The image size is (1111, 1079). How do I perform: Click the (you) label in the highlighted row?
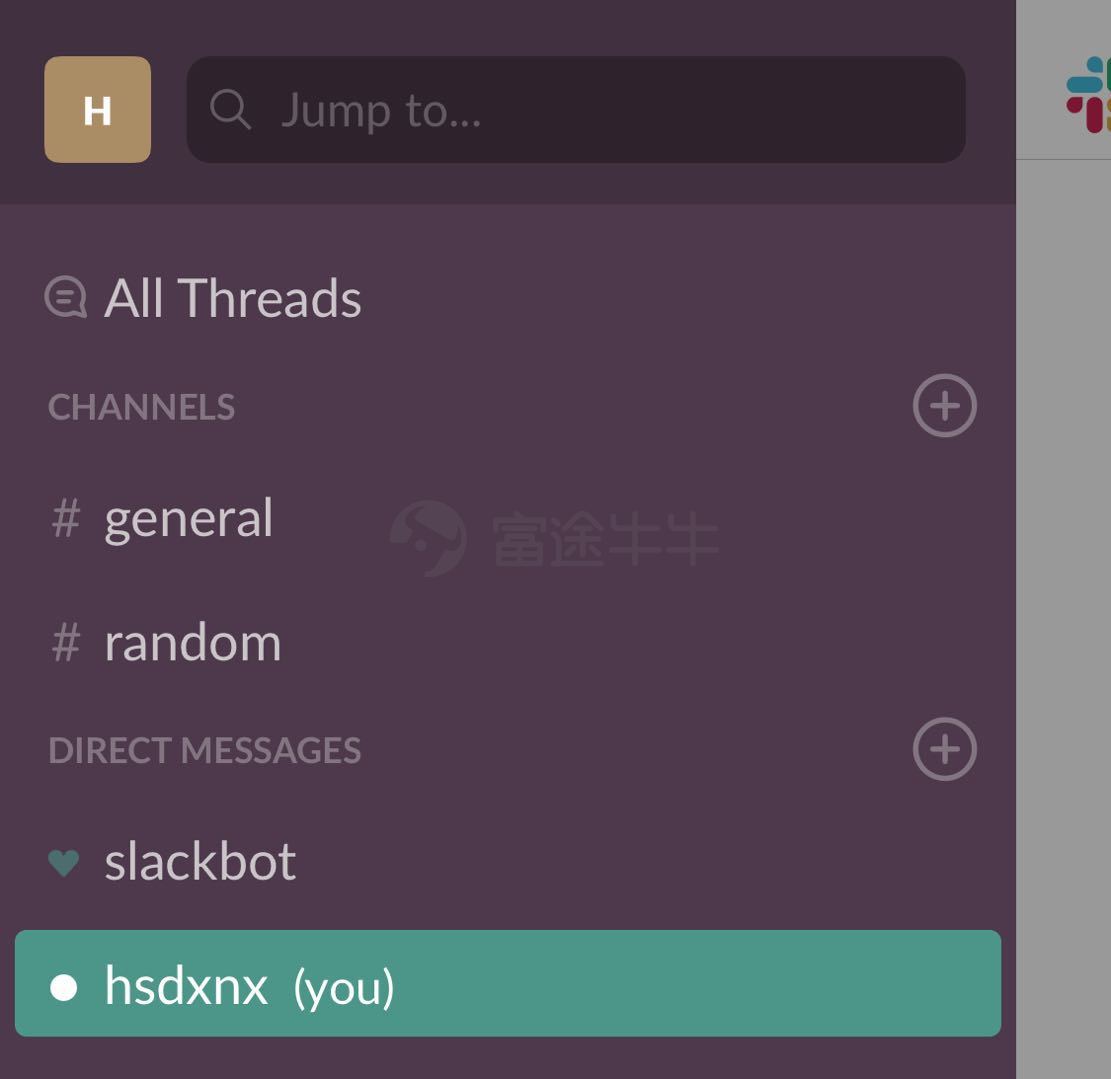pos(344,988)
